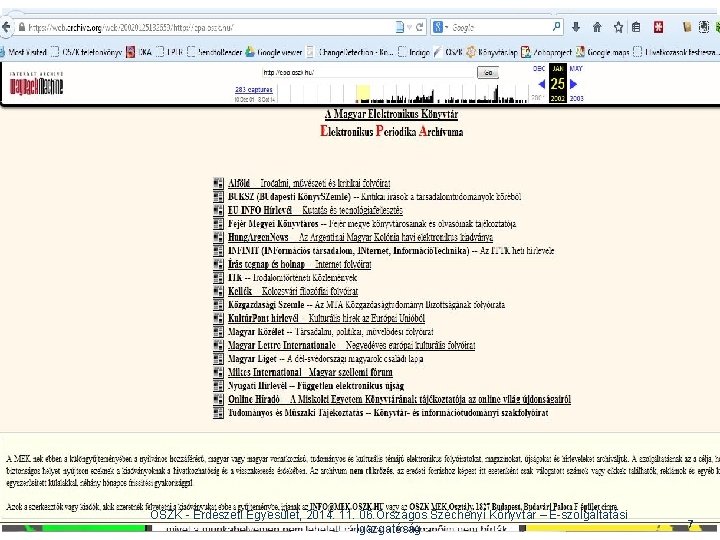
Task: Click the Wayback Machine URL input field
Action: pyautogui.click(x=369, y=72)
